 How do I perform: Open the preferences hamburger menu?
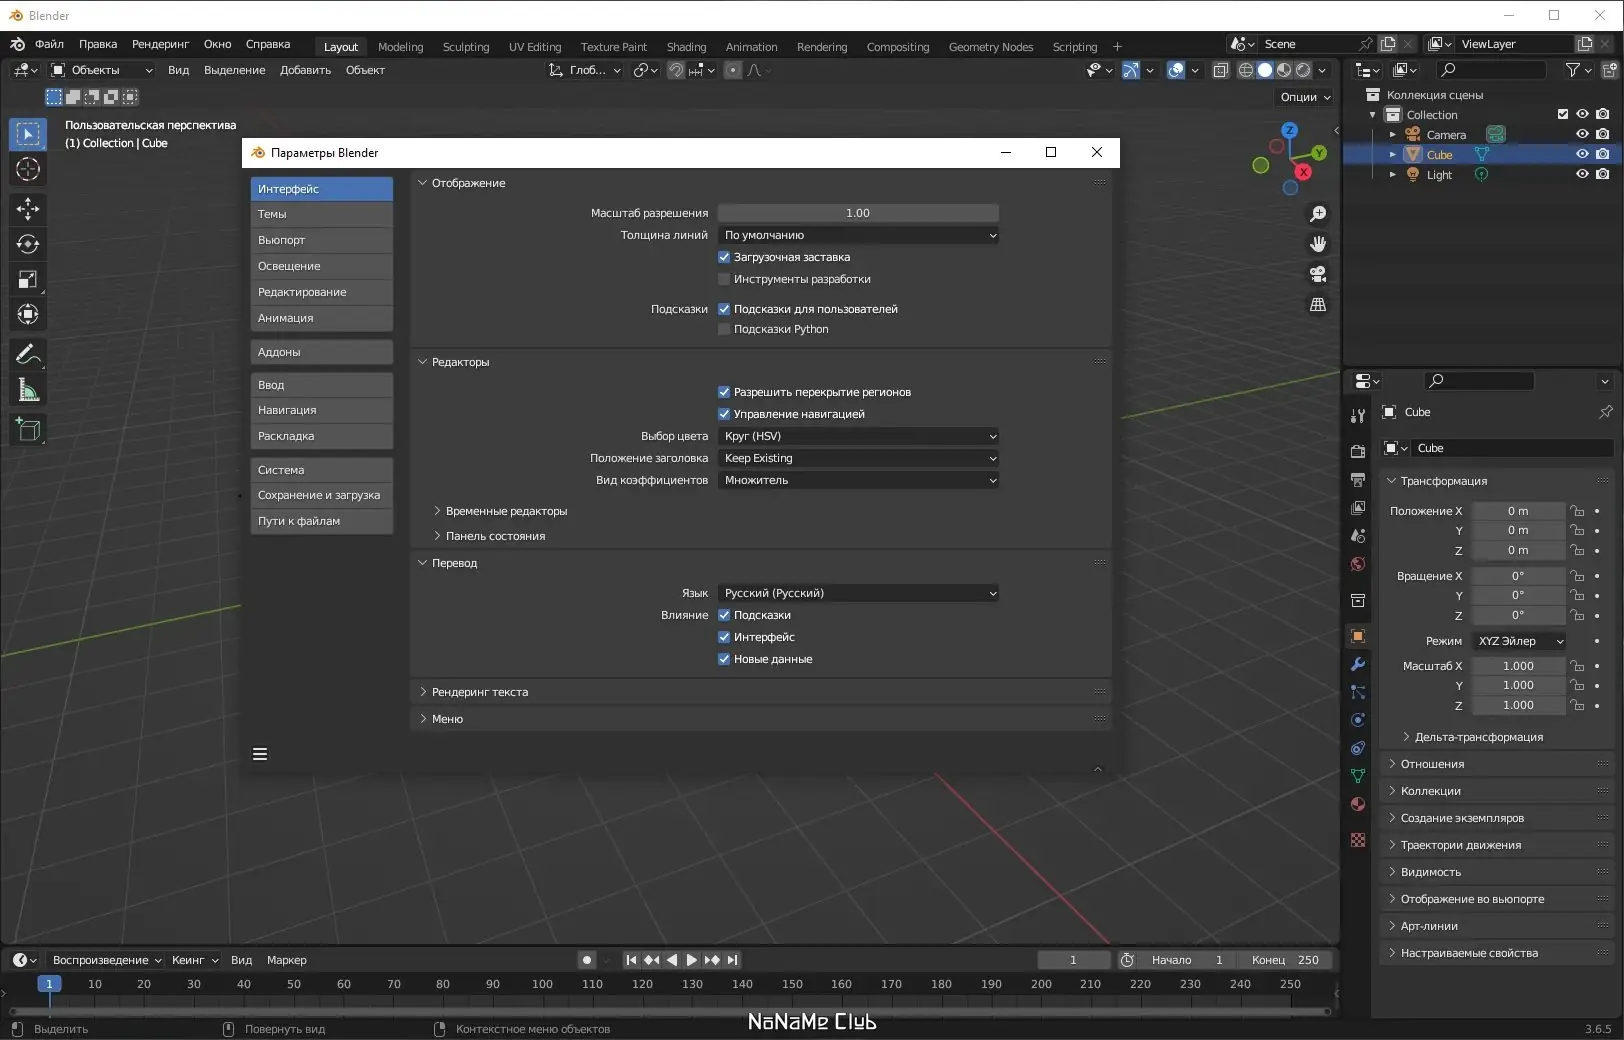pos(260,754)
